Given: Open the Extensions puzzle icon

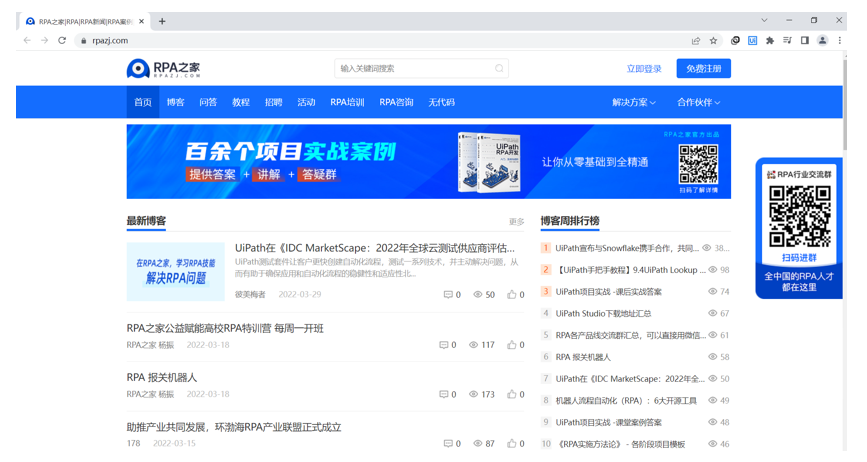Looking at the screenshot, I should pyautogui.click(x=770, y=40).
